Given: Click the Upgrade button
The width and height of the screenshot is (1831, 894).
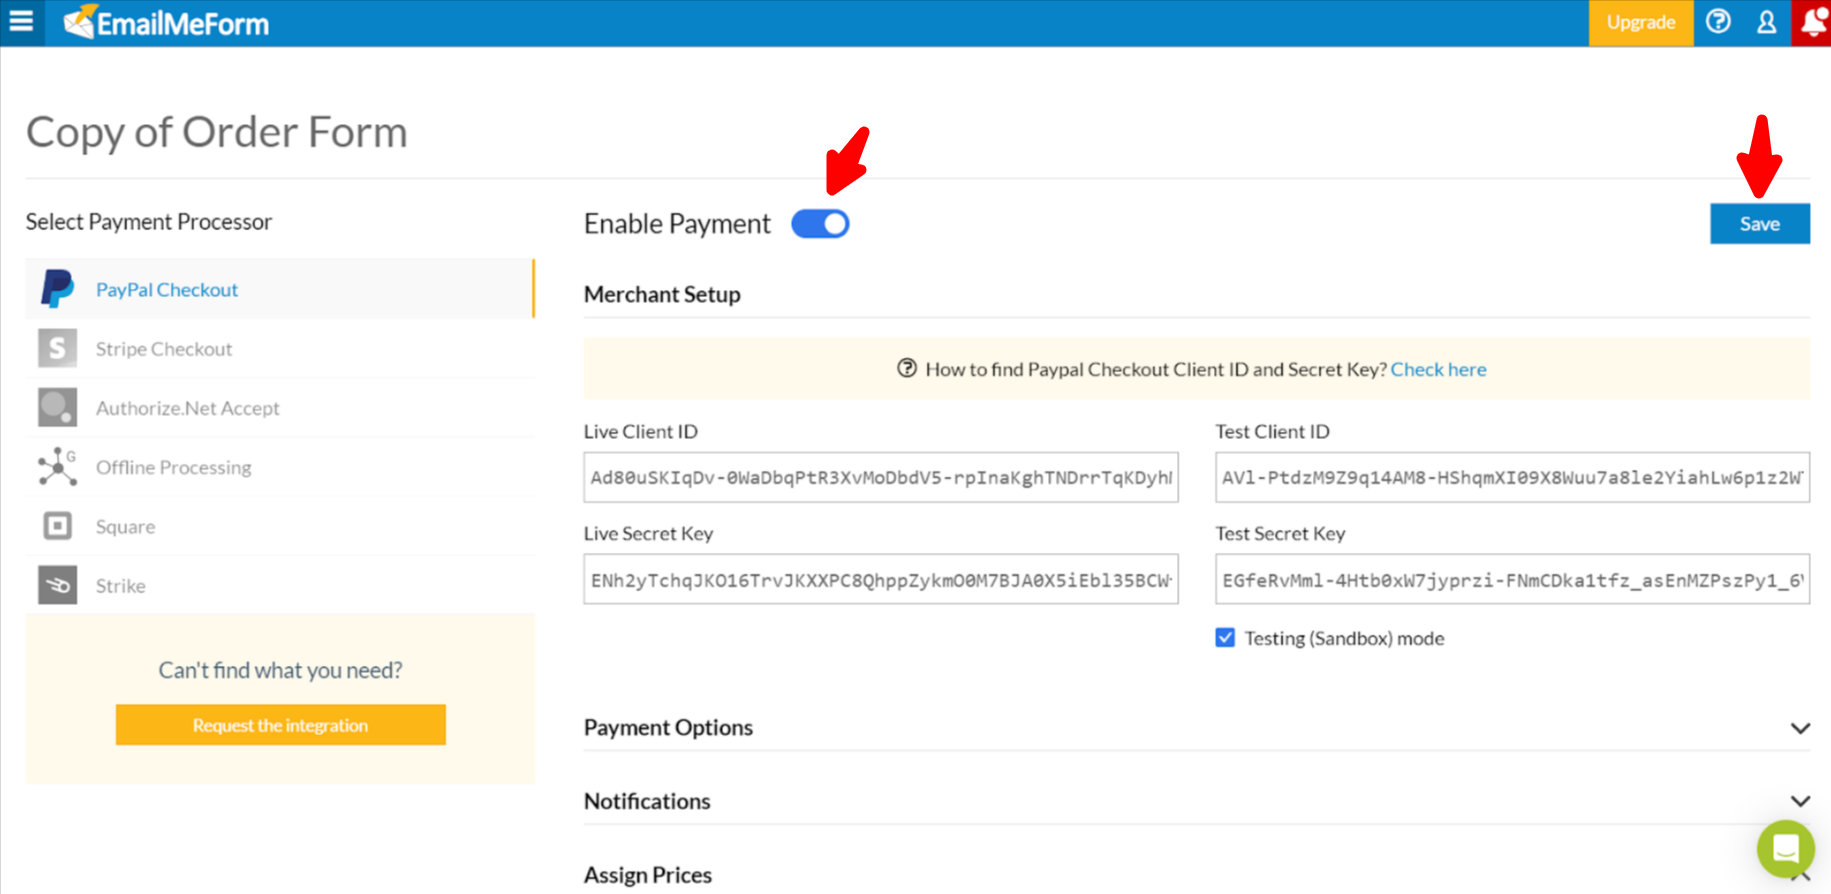Looking at the screenshot, I should click(x=1640, y=22).
